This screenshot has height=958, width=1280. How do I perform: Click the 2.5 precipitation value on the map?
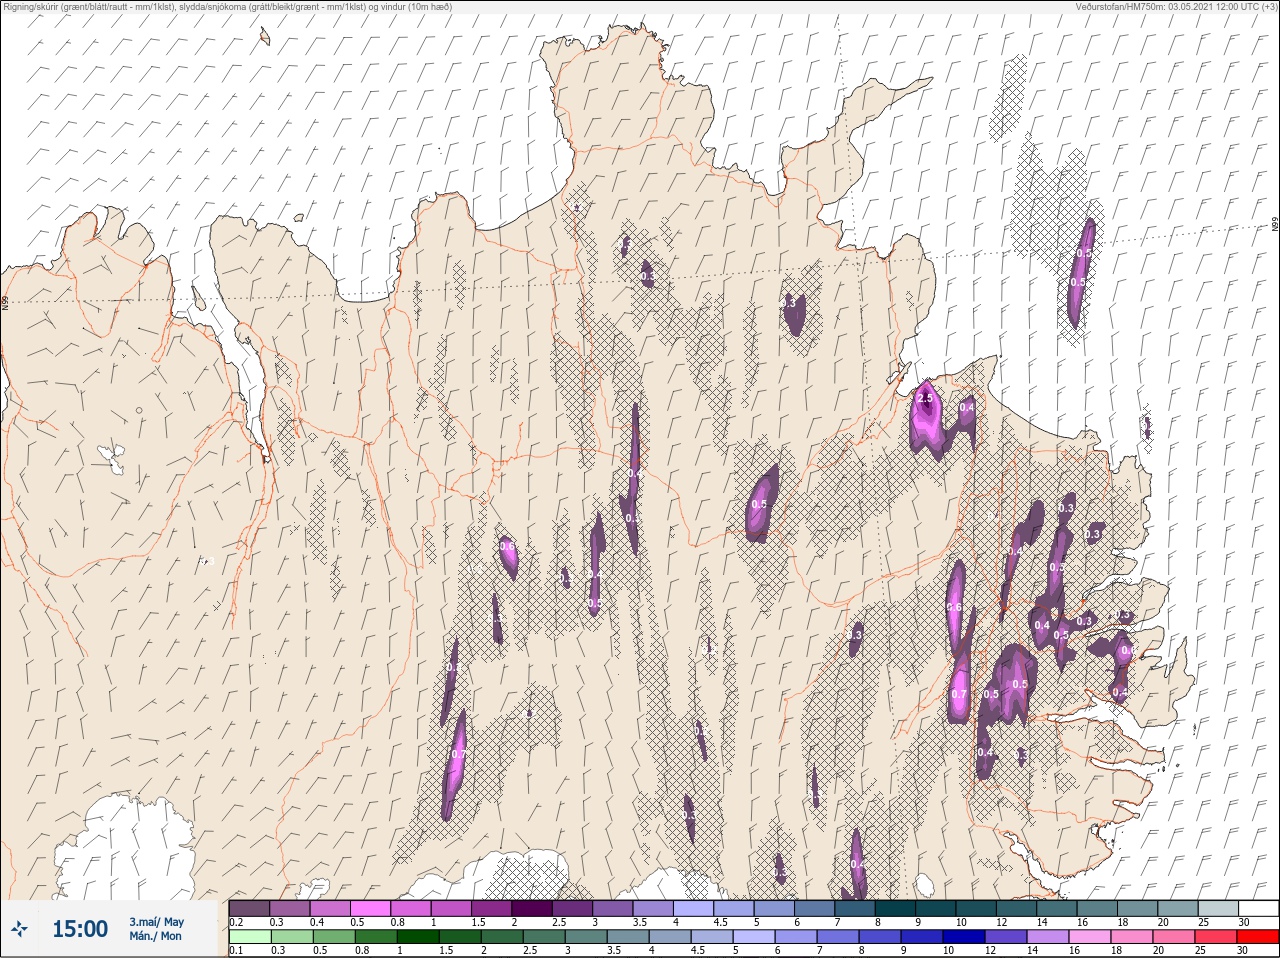point(924,398)
